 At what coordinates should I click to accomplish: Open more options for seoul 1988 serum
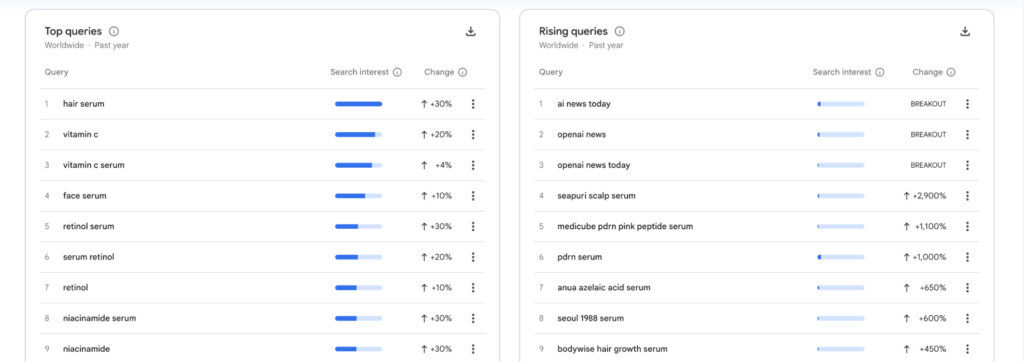967,318
